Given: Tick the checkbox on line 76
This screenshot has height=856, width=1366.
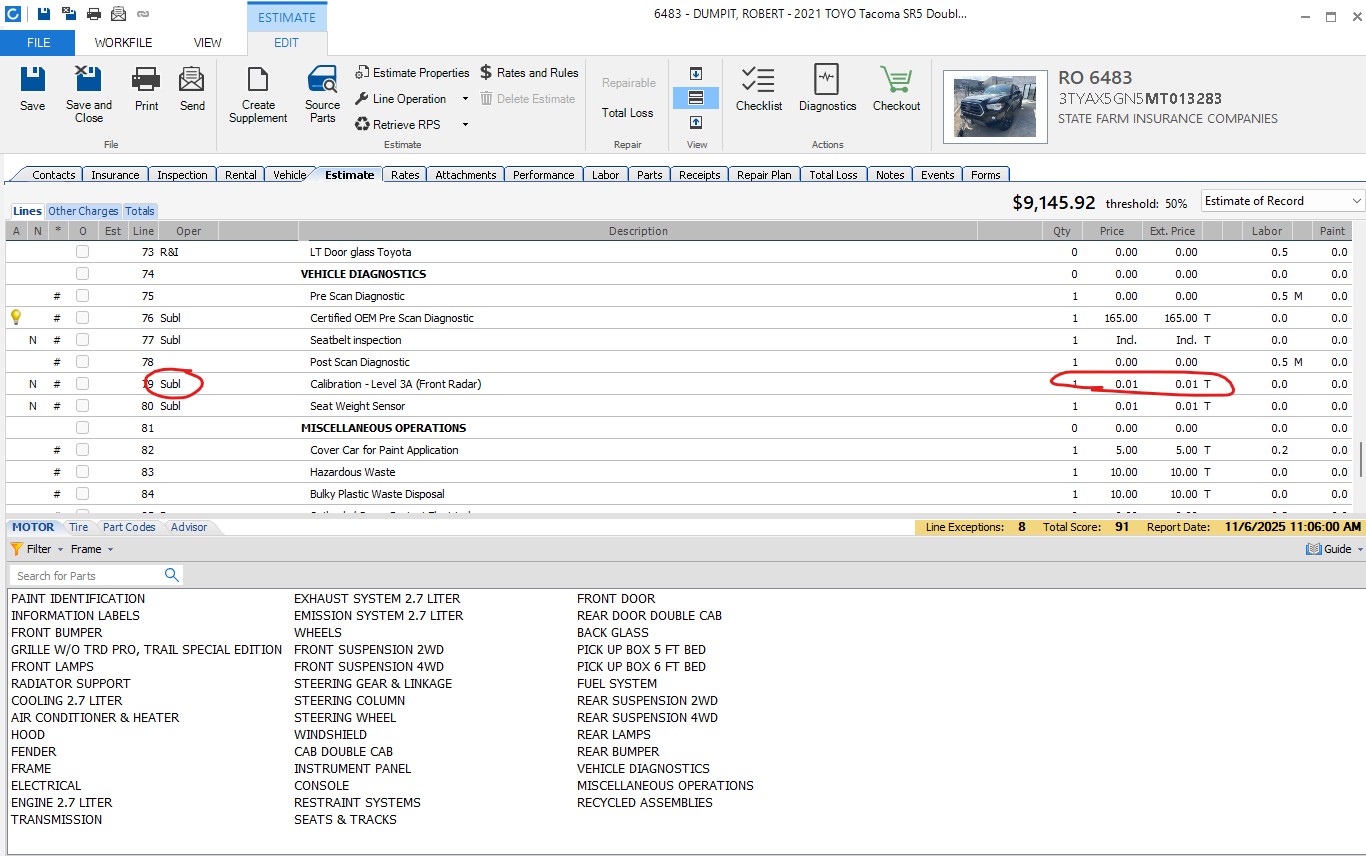Looking at the screenshot, I should click(83, 318).
